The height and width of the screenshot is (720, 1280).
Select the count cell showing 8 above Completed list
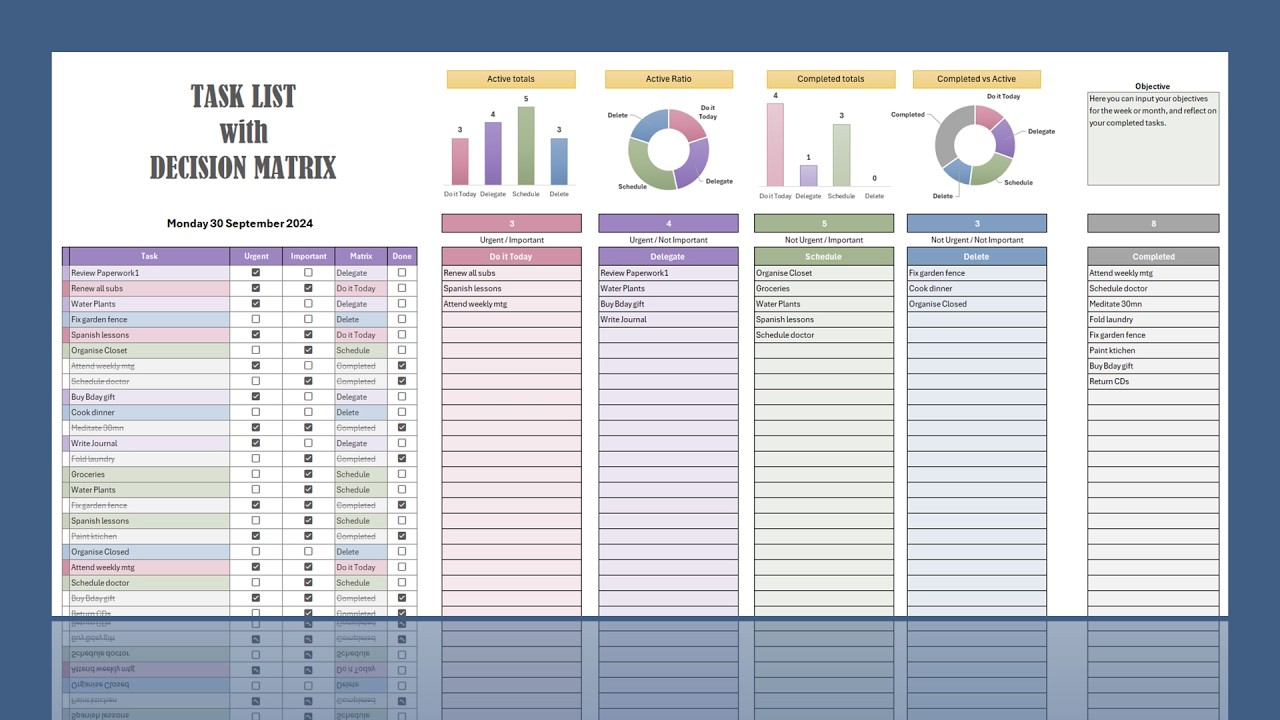1153,223
